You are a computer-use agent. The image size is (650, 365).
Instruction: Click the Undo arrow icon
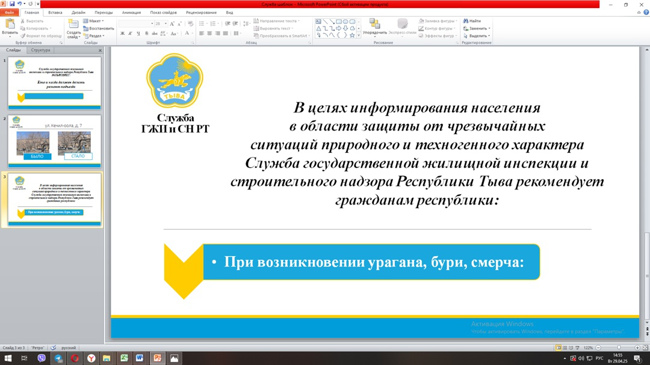(19, 4)
